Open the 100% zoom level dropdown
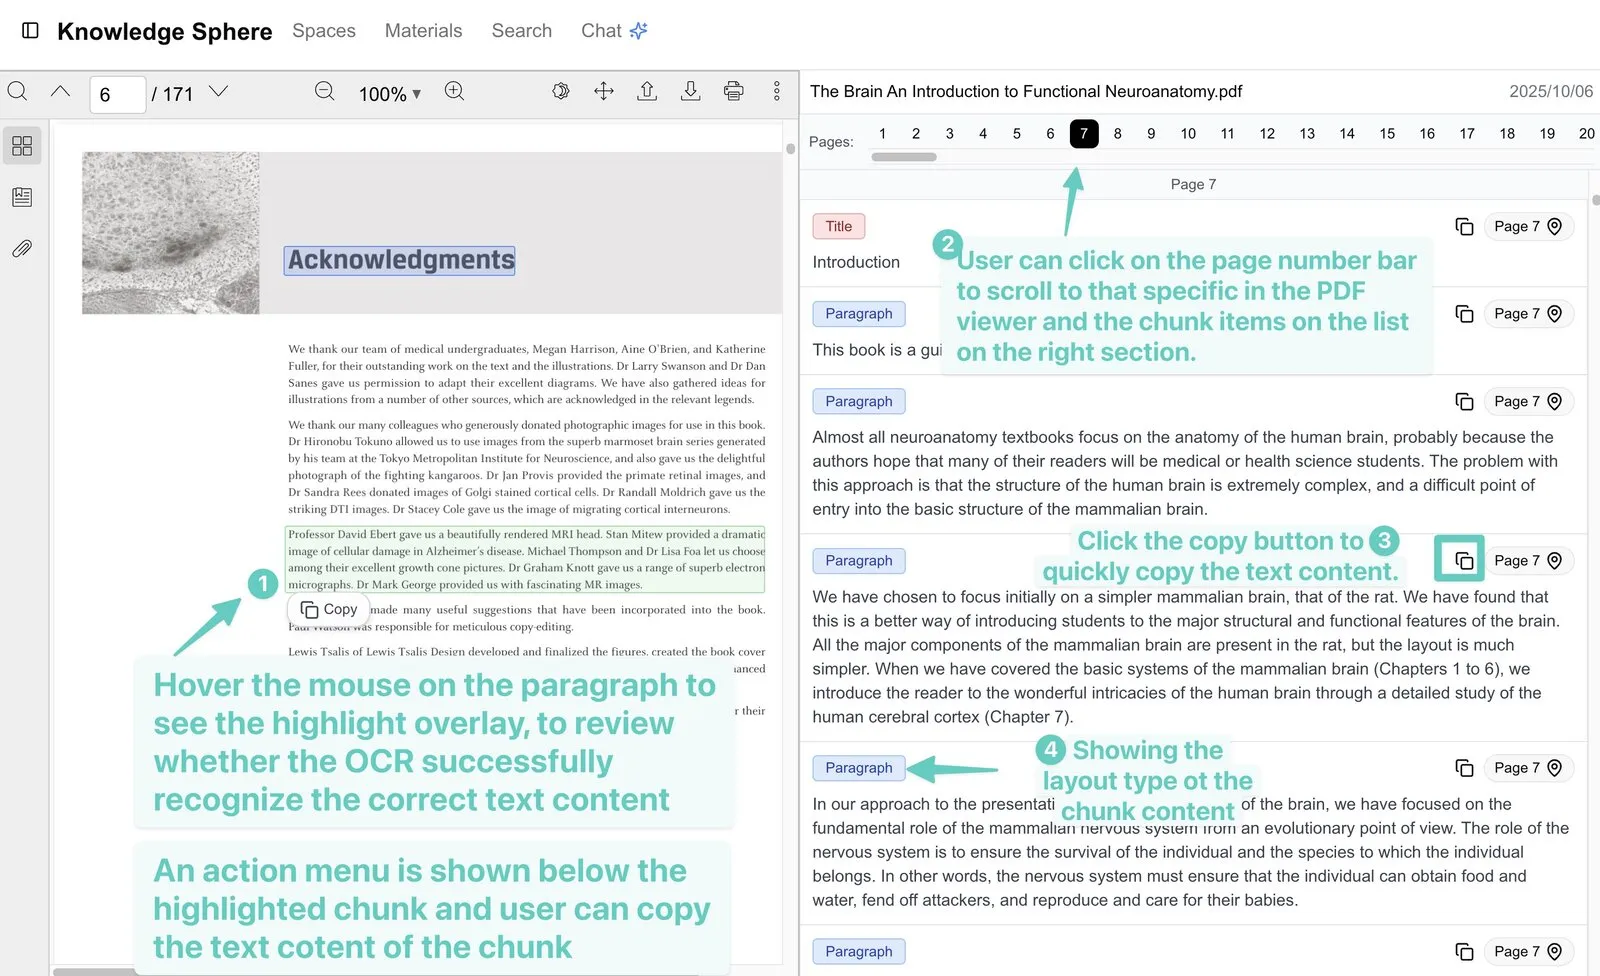1600x976 pixels. coord(390,94)
